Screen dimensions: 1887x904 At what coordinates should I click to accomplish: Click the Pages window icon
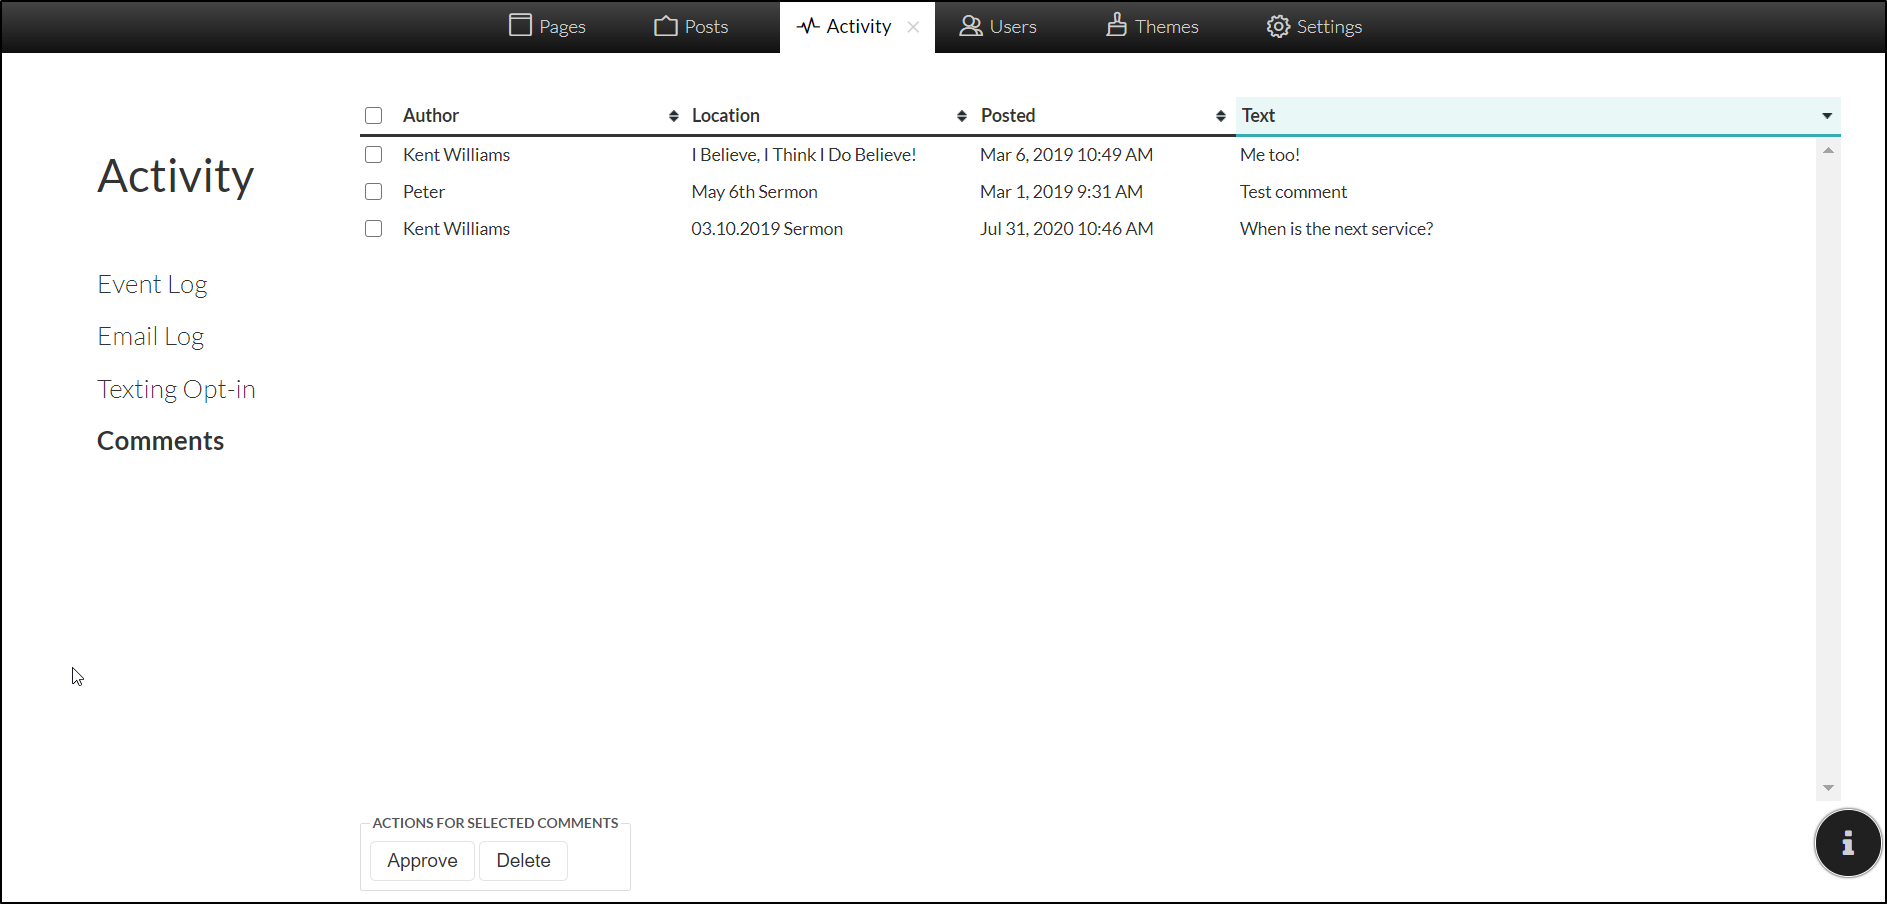(520, 25)
